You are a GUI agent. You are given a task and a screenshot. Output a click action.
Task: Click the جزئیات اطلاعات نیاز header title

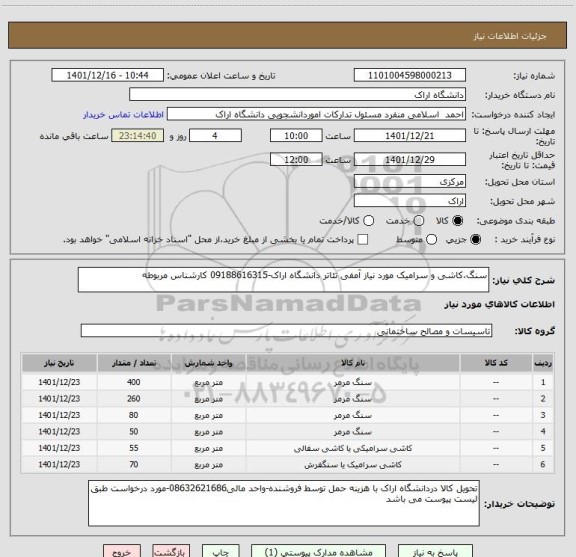click(510, 36)
